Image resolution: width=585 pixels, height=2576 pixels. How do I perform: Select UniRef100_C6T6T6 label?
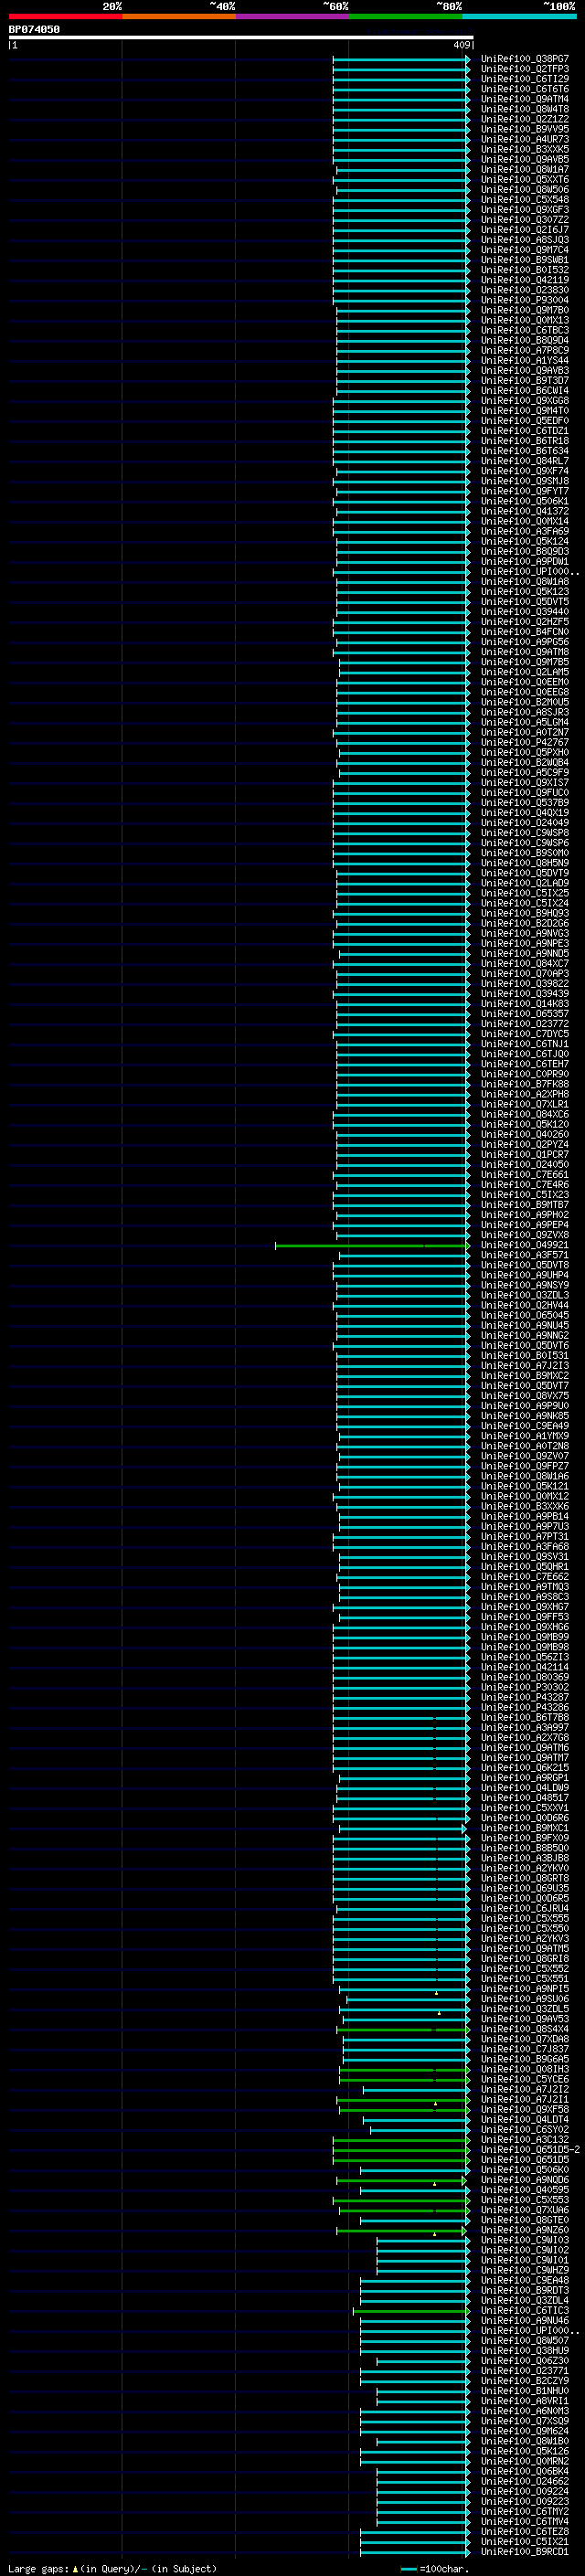(x=524, y=89)
